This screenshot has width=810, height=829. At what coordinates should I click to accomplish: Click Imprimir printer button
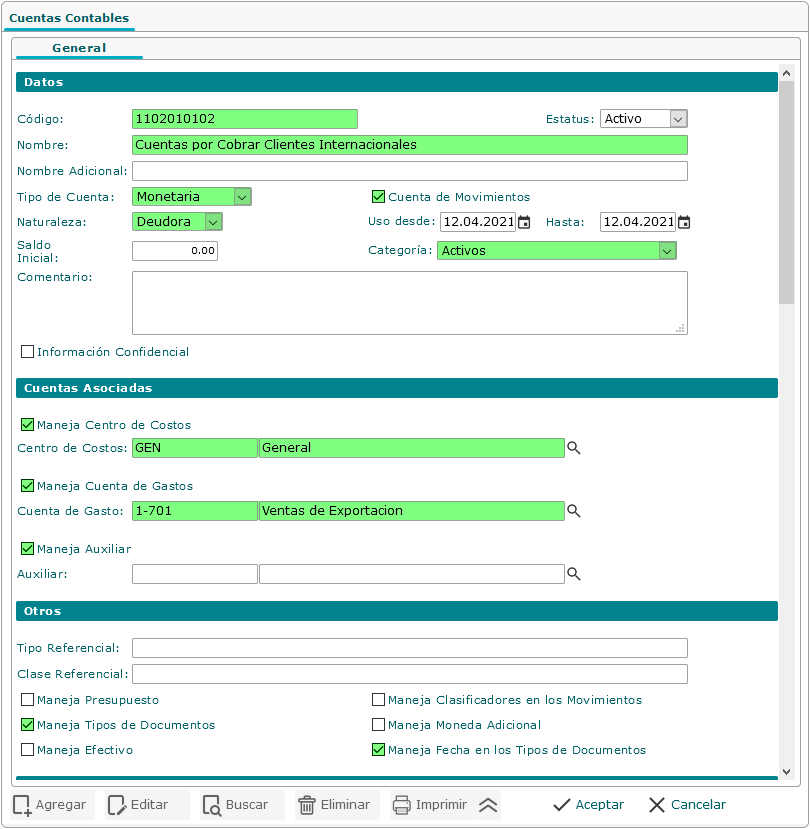[430, 805]
